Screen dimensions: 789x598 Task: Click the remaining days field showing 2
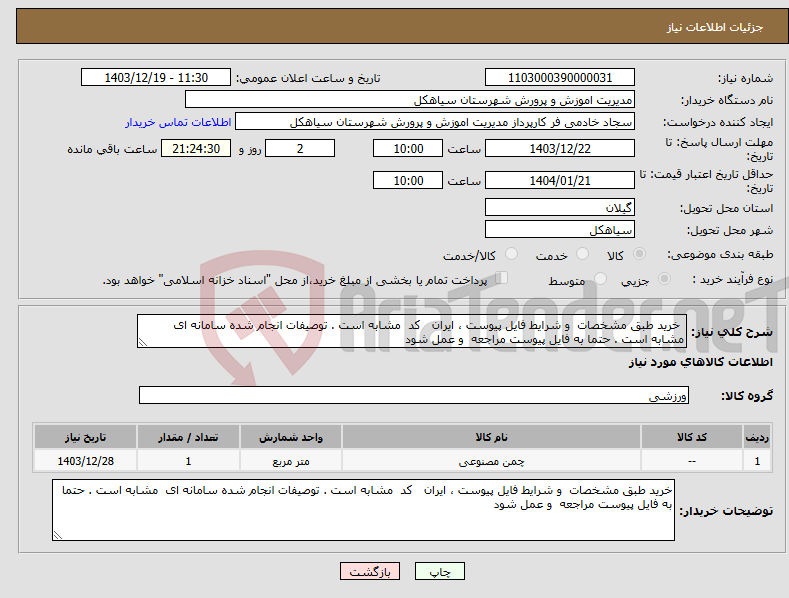click(x=300, y=148)
